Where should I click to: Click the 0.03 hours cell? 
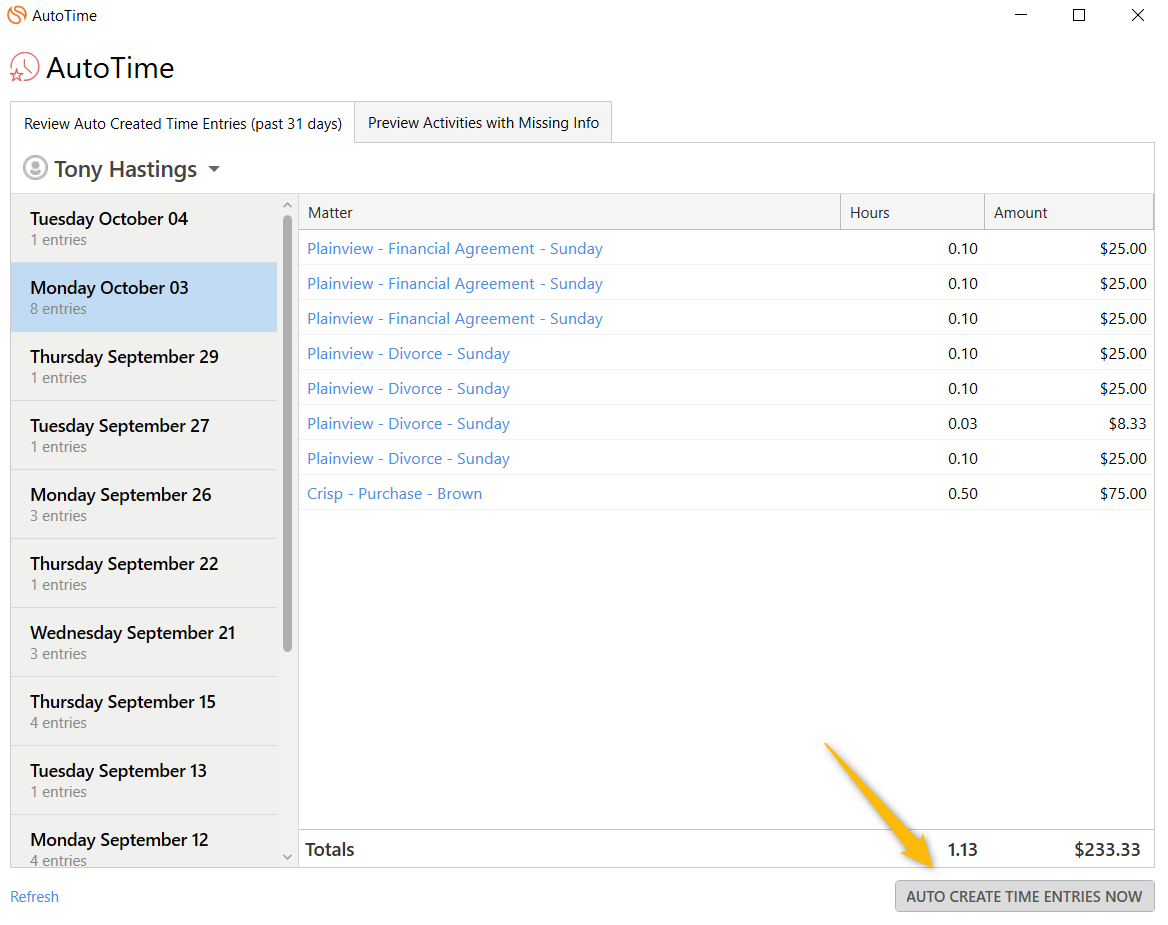[962, 424]
